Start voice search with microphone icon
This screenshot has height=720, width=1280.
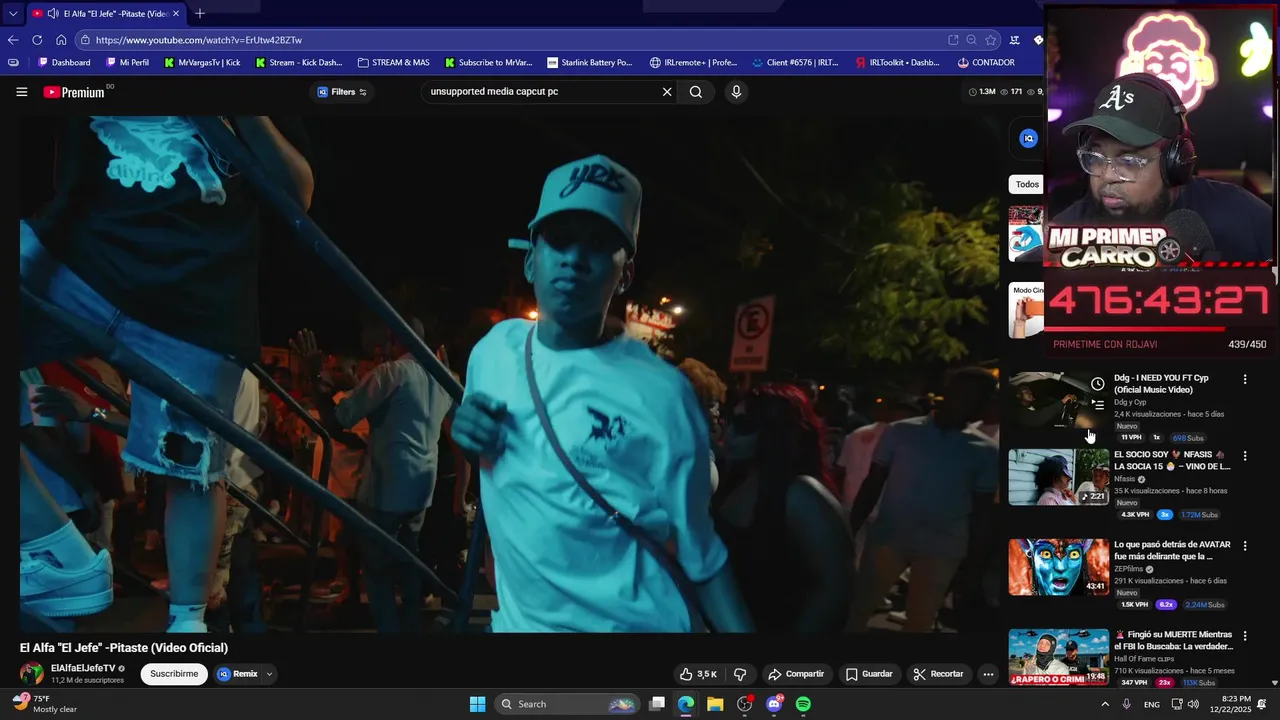736,92
